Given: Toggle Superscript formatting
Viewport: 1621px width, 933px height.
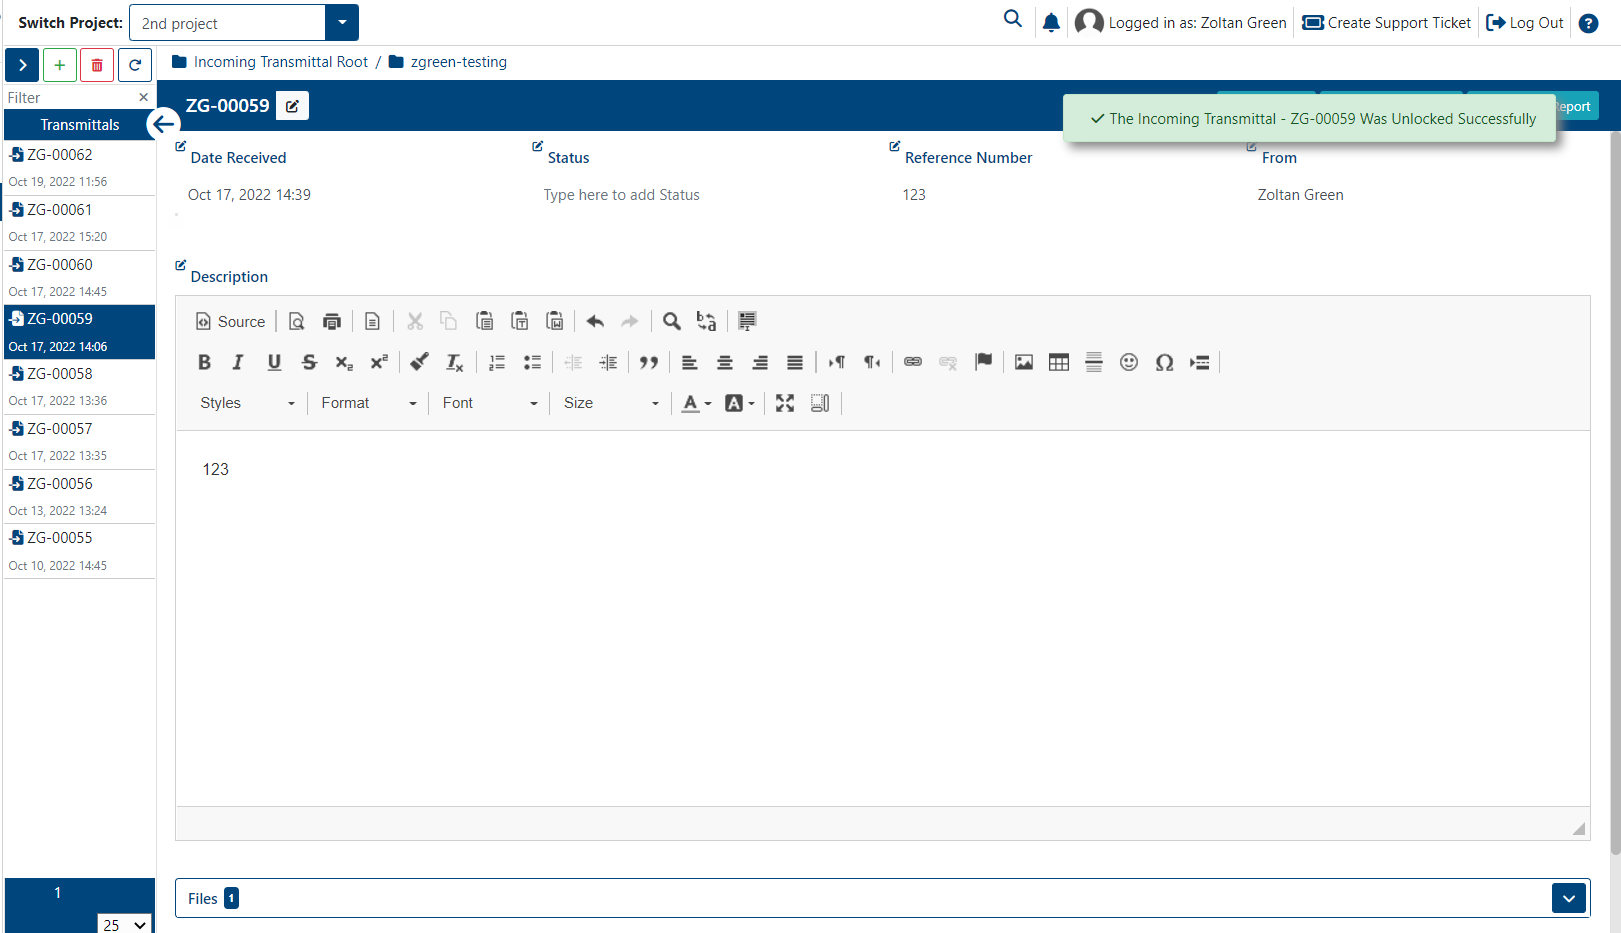Looking at the screenshot, I should [379, 362].
